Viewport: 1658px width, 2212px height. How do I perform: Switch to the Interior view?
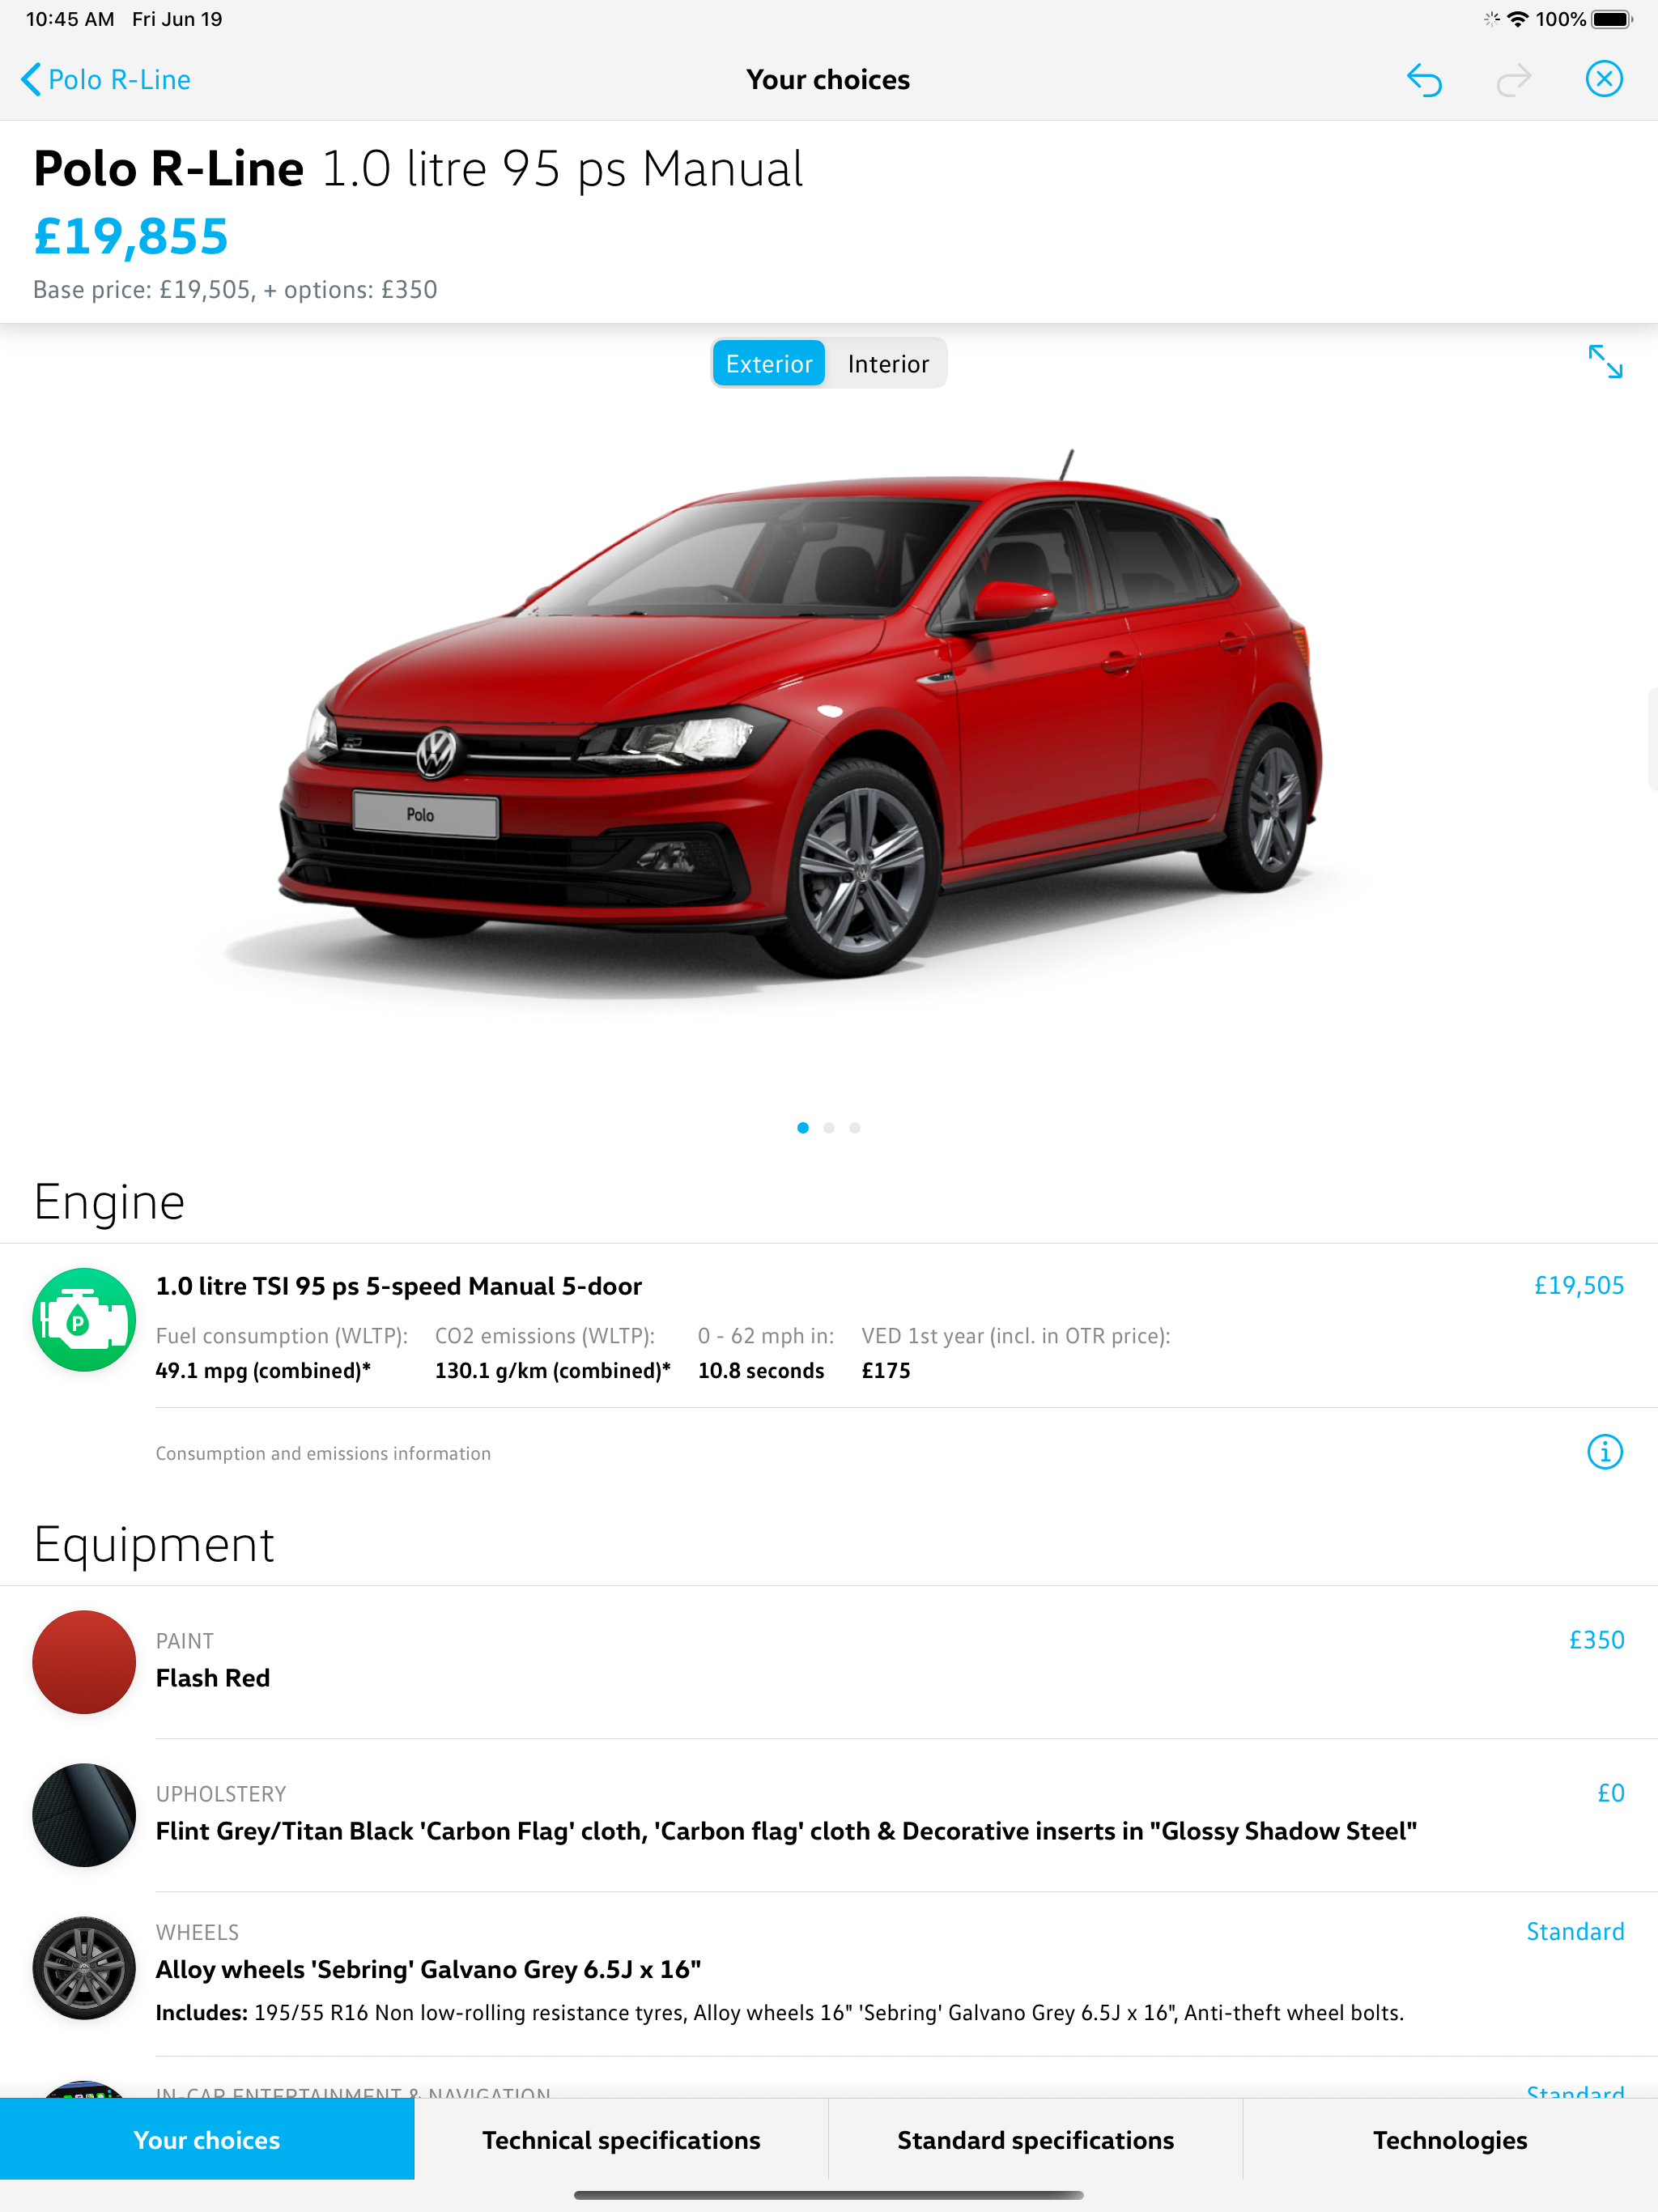888,363
